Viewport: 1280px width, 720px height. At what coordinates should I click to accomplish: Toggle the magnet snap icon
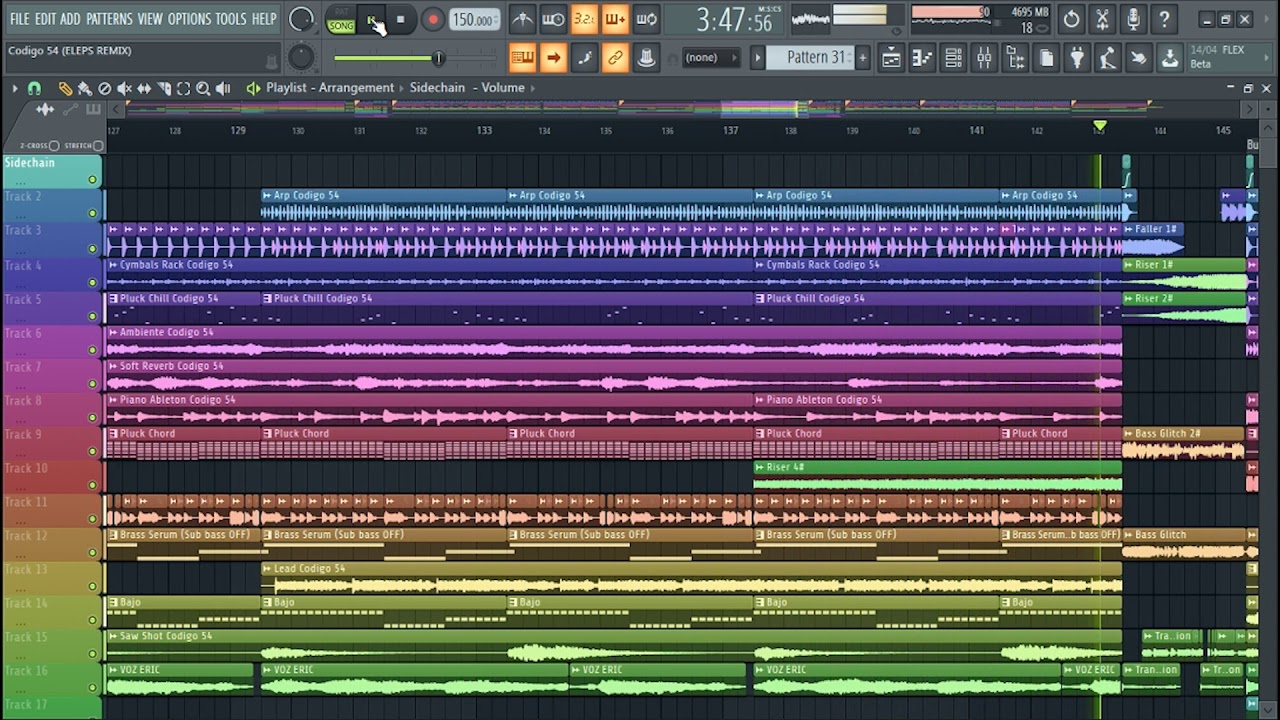34,88
